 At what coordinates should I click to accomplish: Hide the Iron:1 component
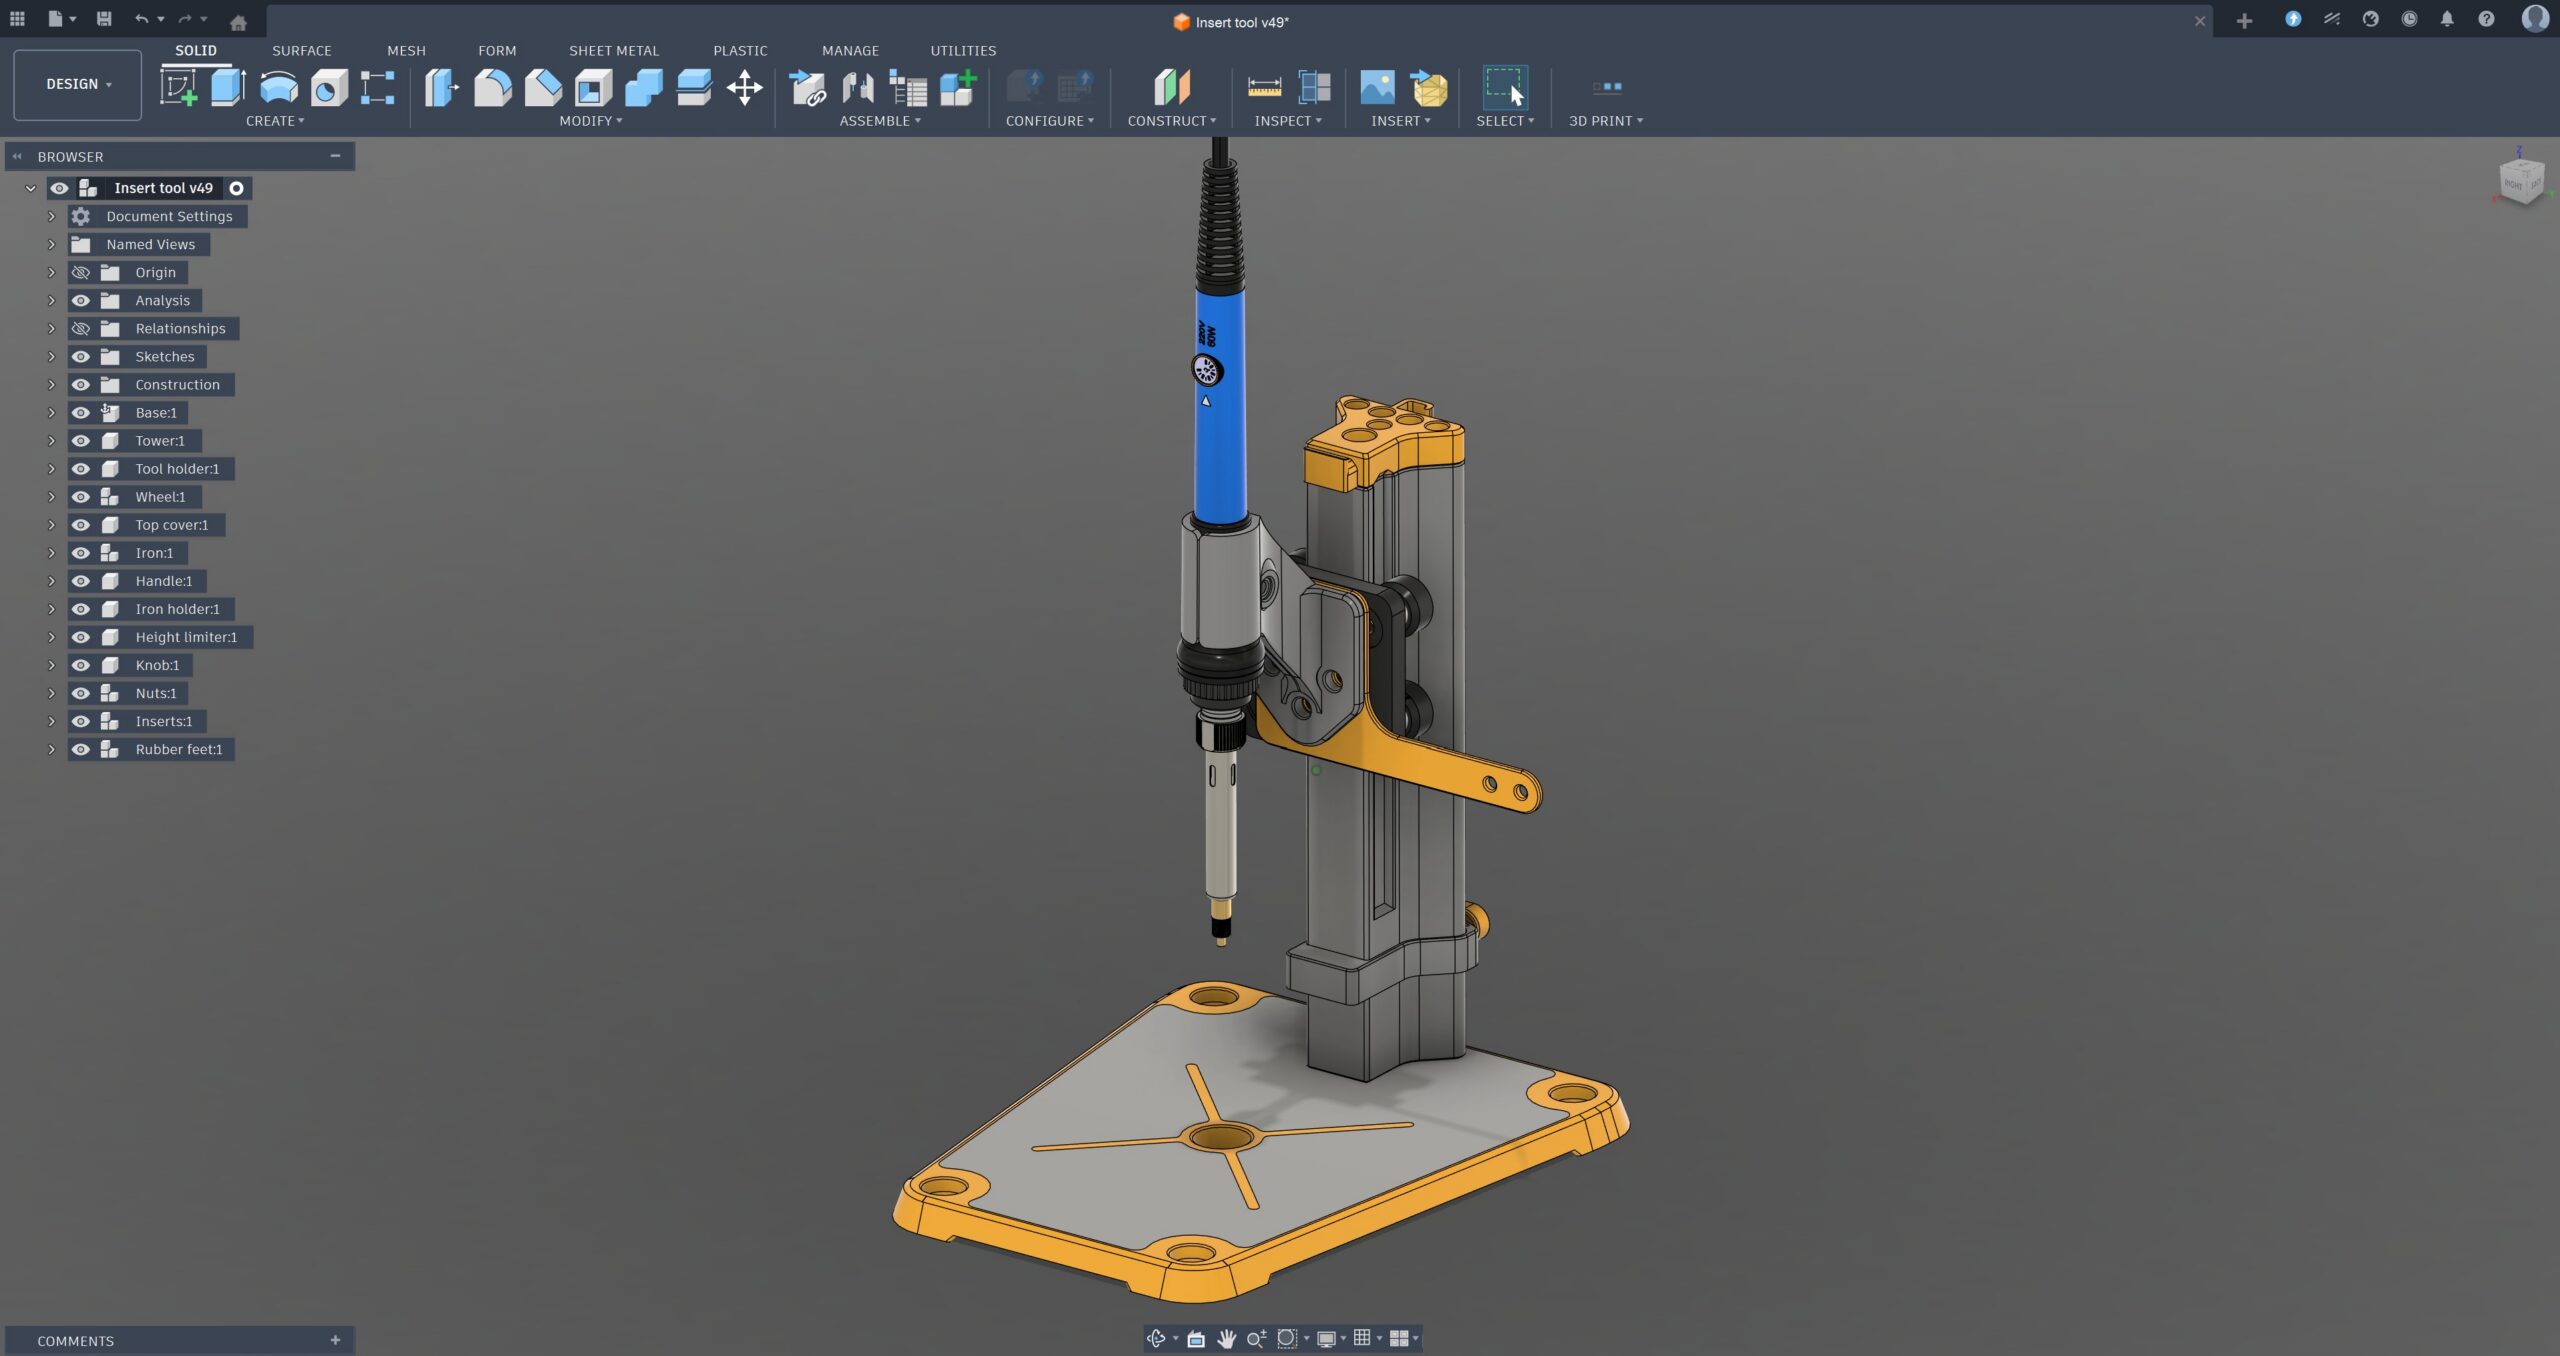pos(81,552)
